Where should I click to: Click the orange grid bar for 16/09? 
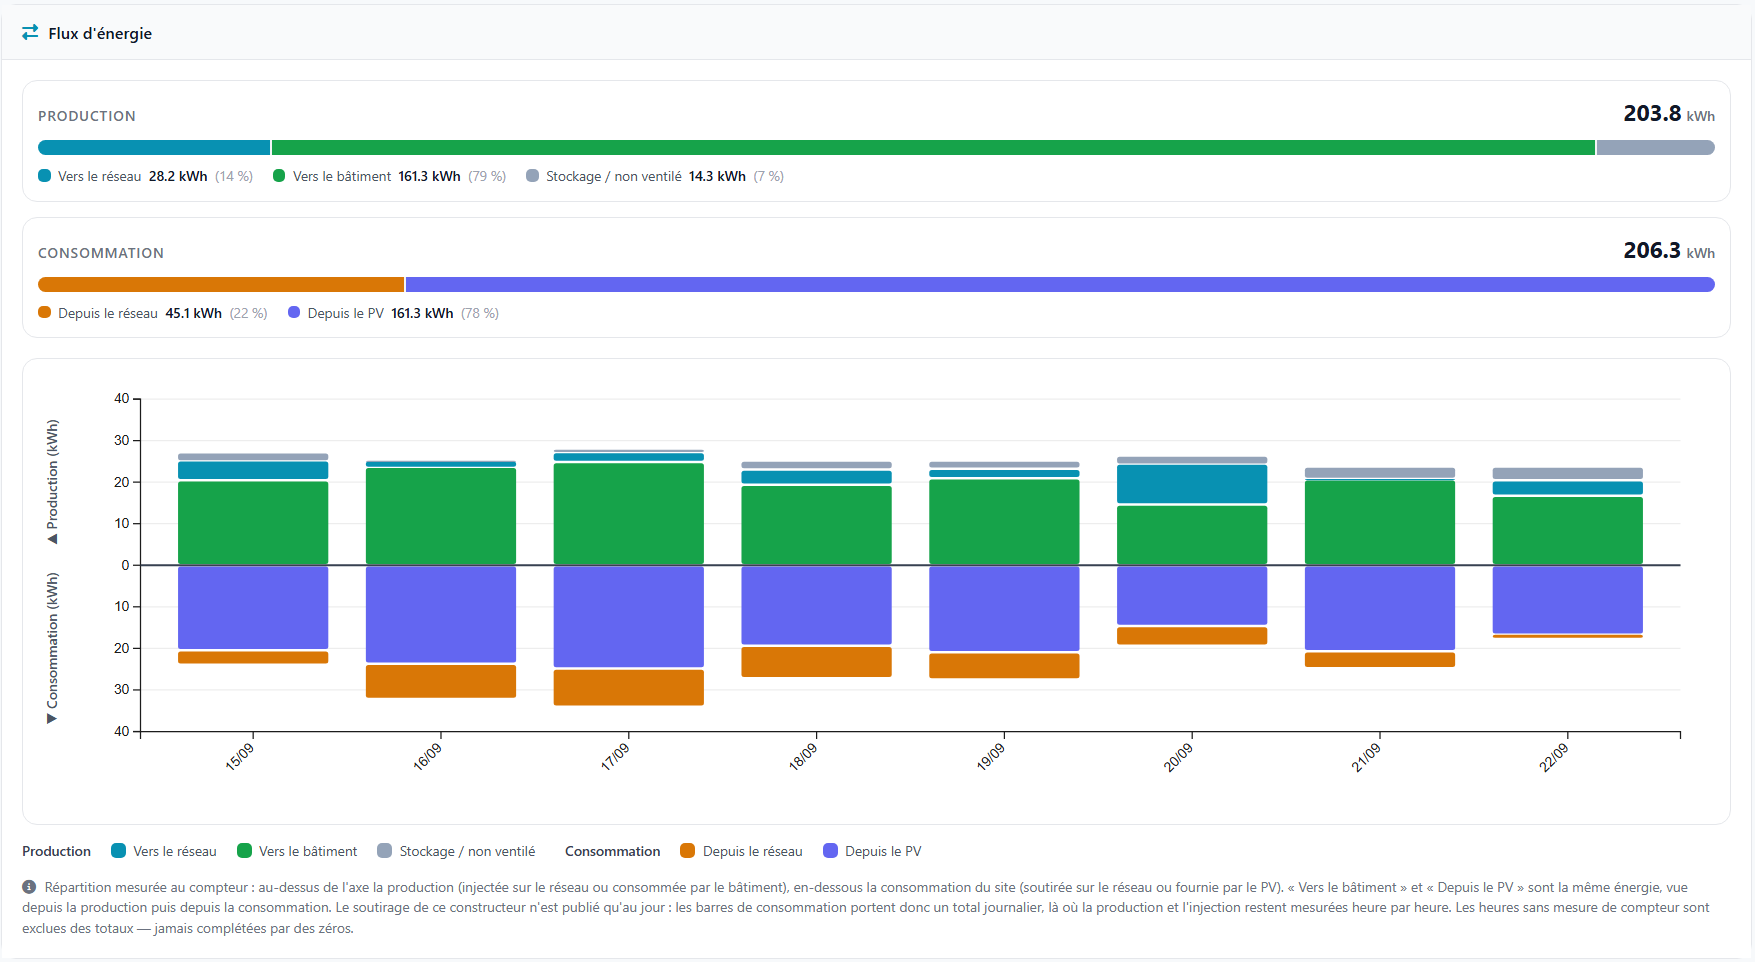pos(441,681)
